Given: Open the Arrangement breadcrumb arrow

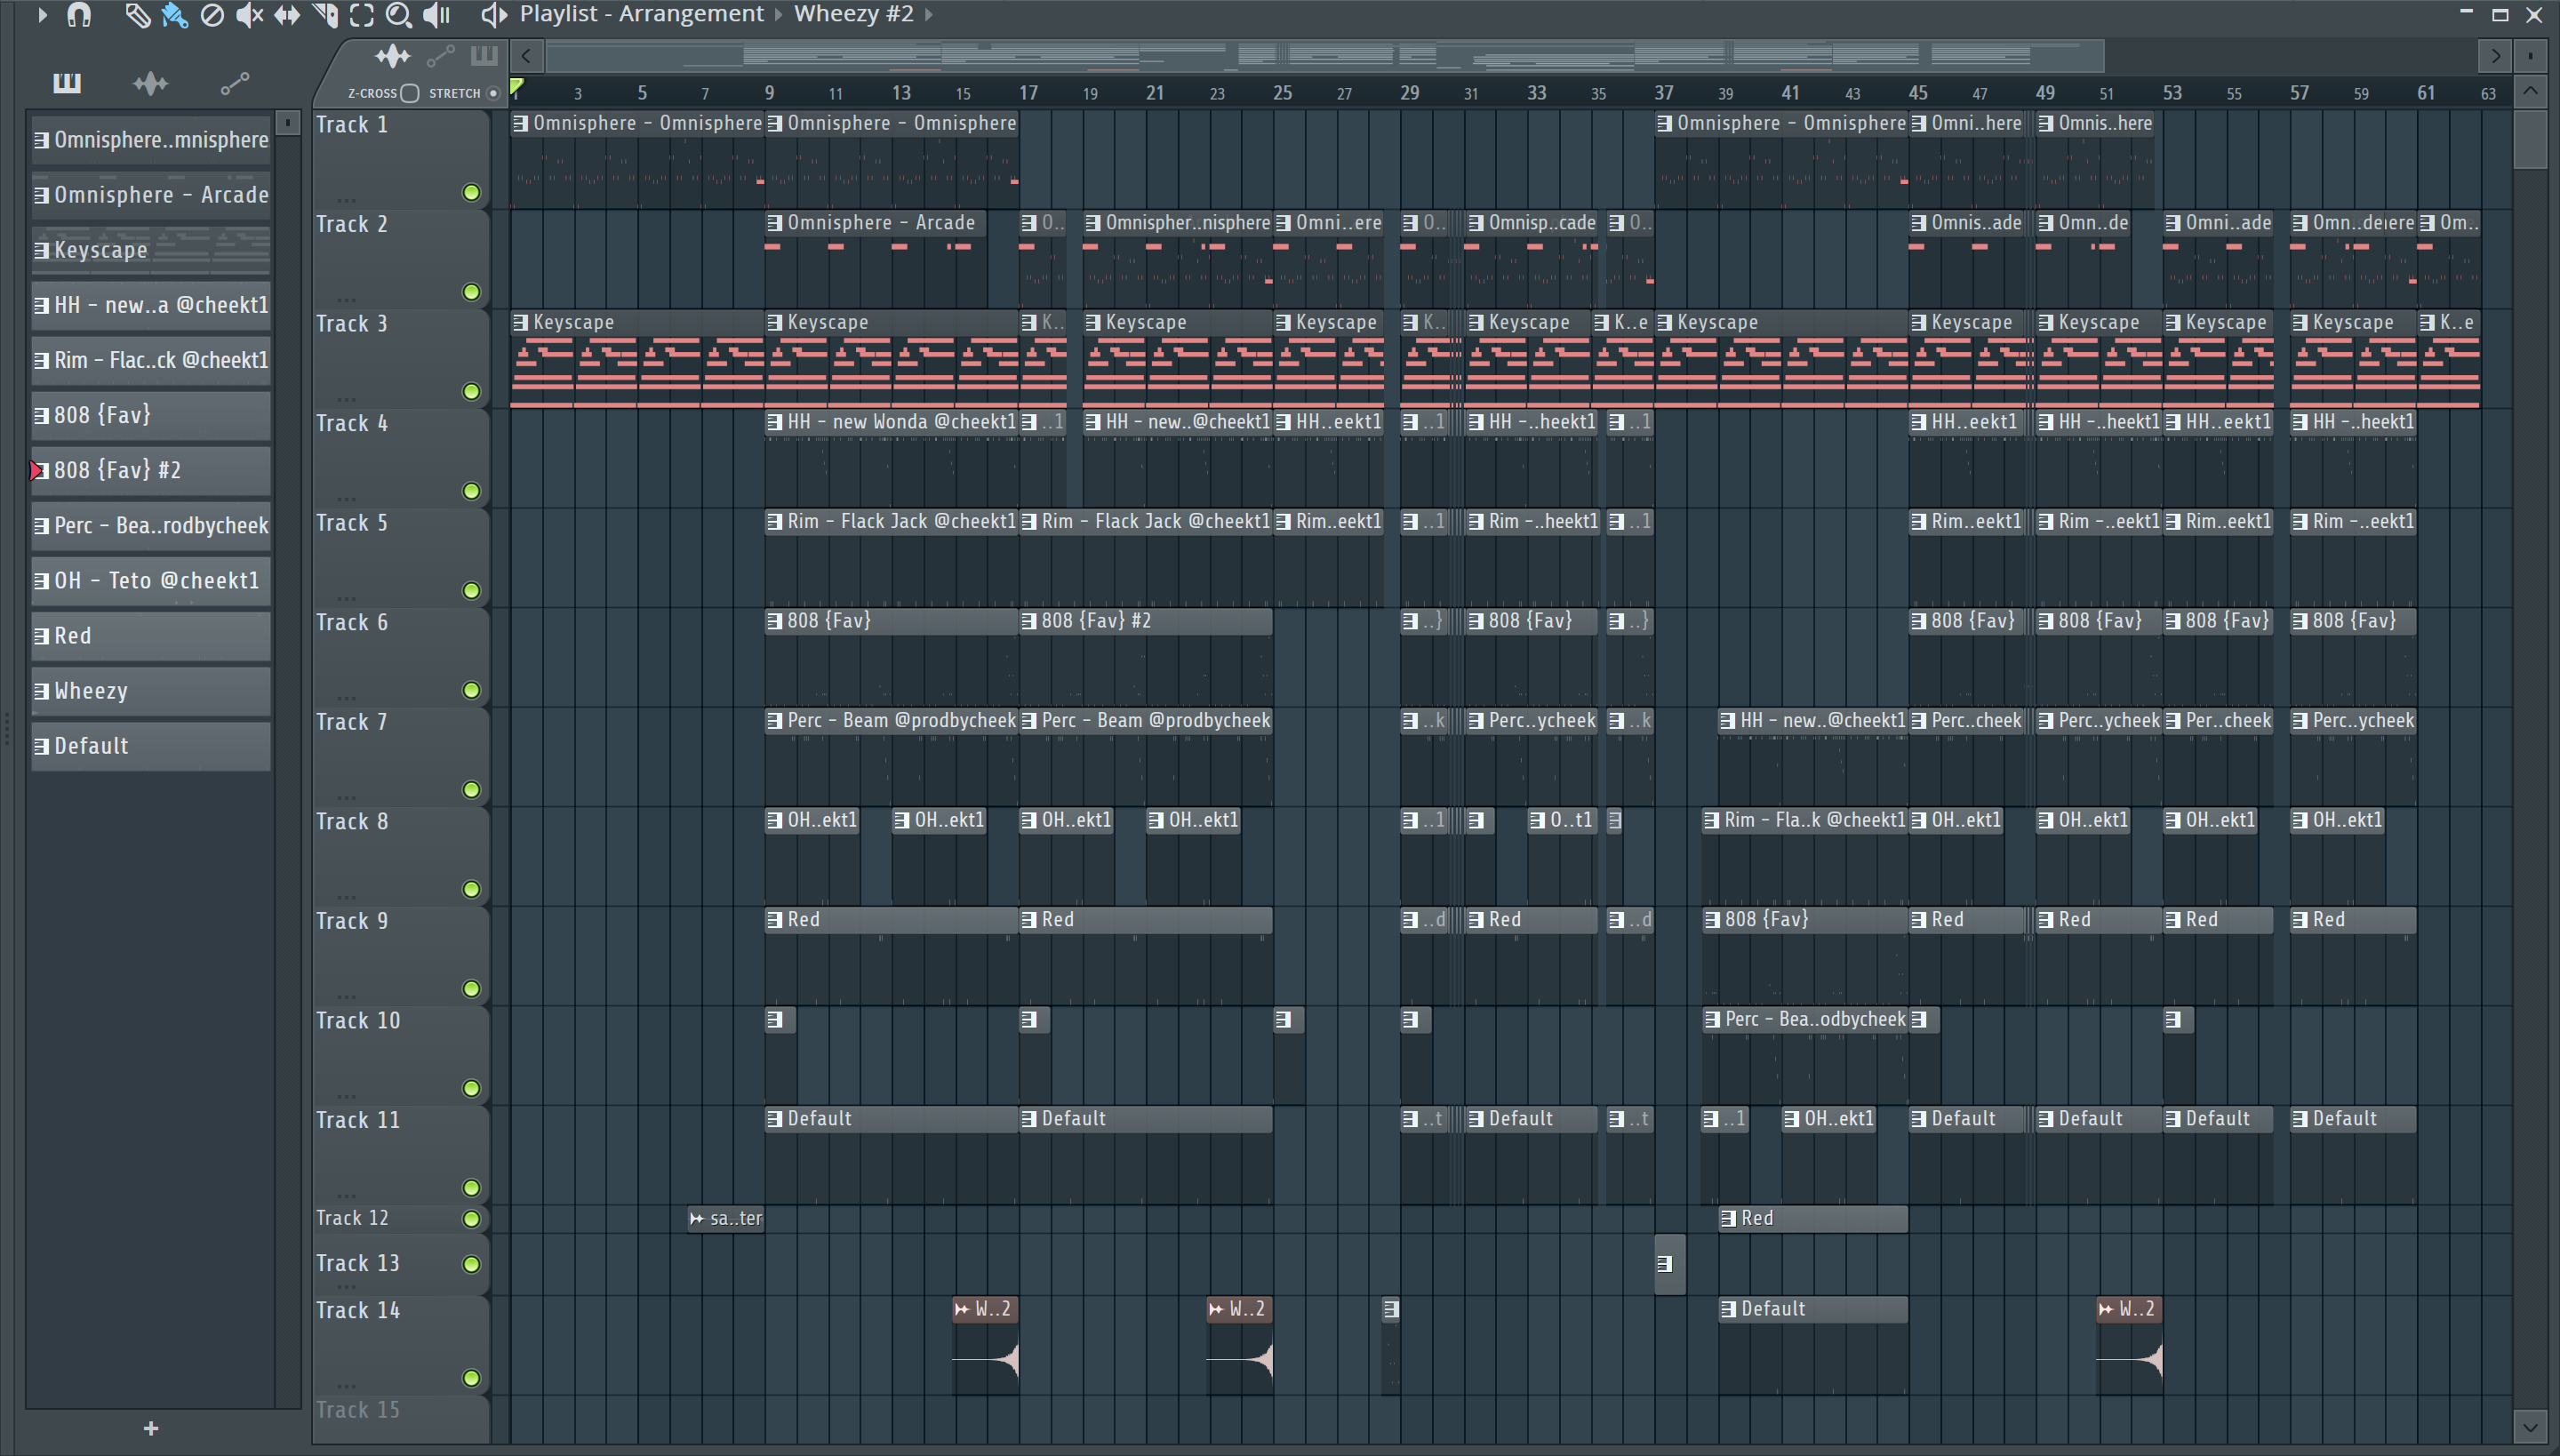Looking at the screenshot, I should coord(778,14).
